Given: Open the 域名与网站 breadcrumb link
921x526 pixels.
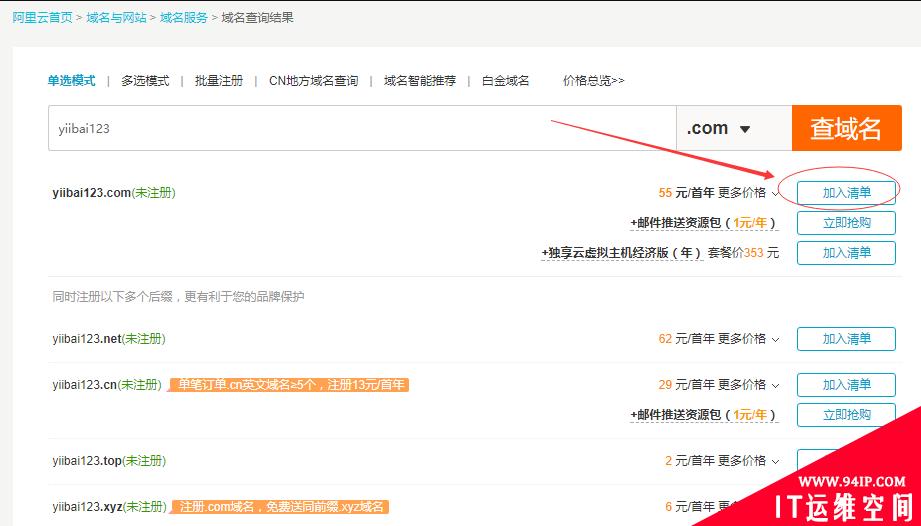Looking at the screenshot, I should point(116,18).
